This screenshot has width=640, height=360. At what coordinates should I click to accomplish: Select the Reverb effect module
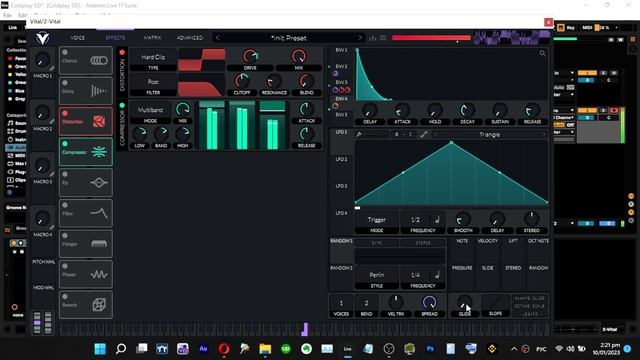tap(86, 304)
